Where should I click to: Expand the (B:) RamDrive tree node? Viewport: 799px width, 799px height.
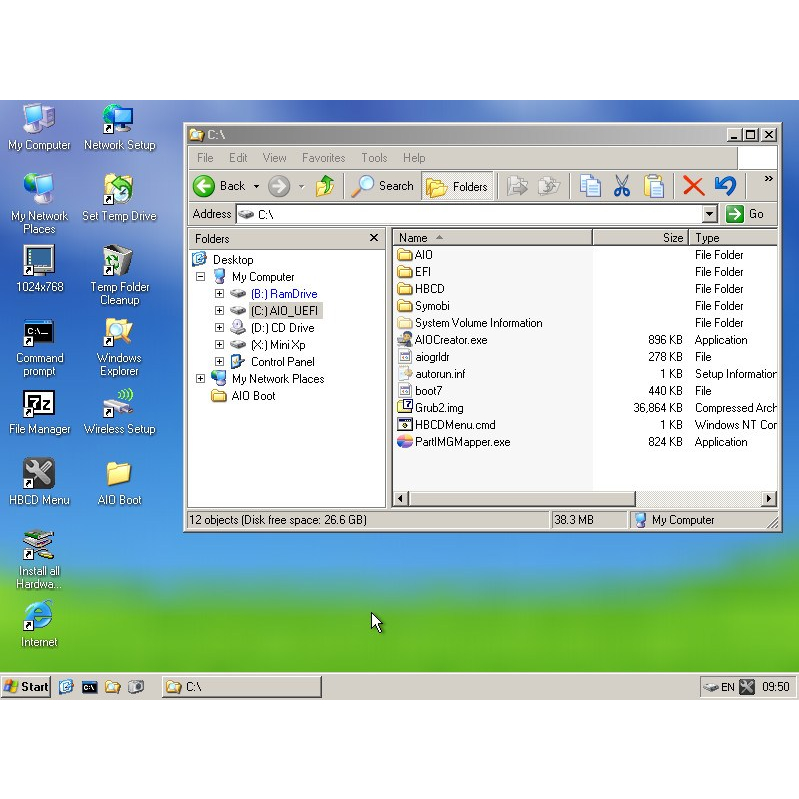click(x=219, y=294)
